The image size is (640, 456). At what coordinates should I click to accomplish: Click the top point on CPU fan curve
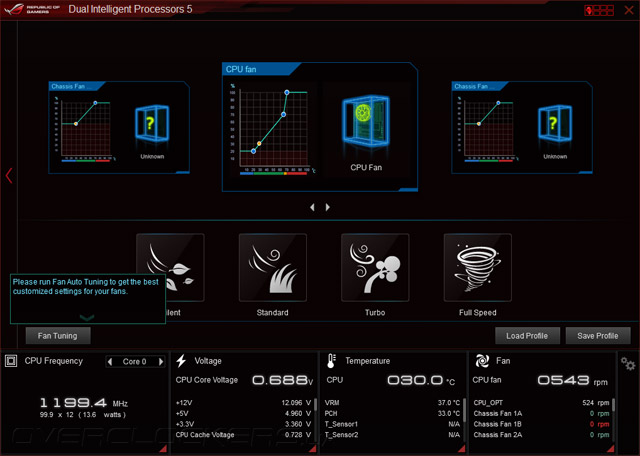point(287,93)
